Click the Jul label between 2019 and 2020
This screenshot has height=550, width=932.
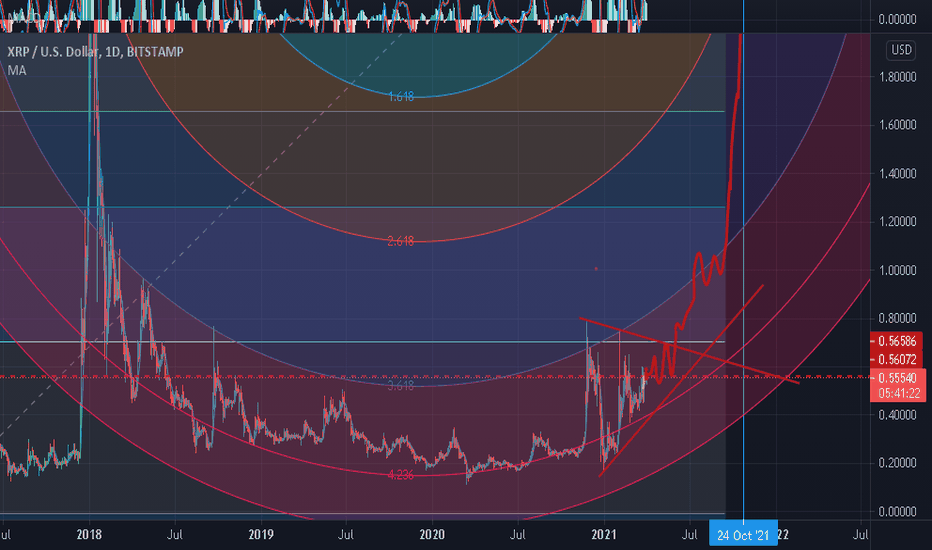point(346,535)
